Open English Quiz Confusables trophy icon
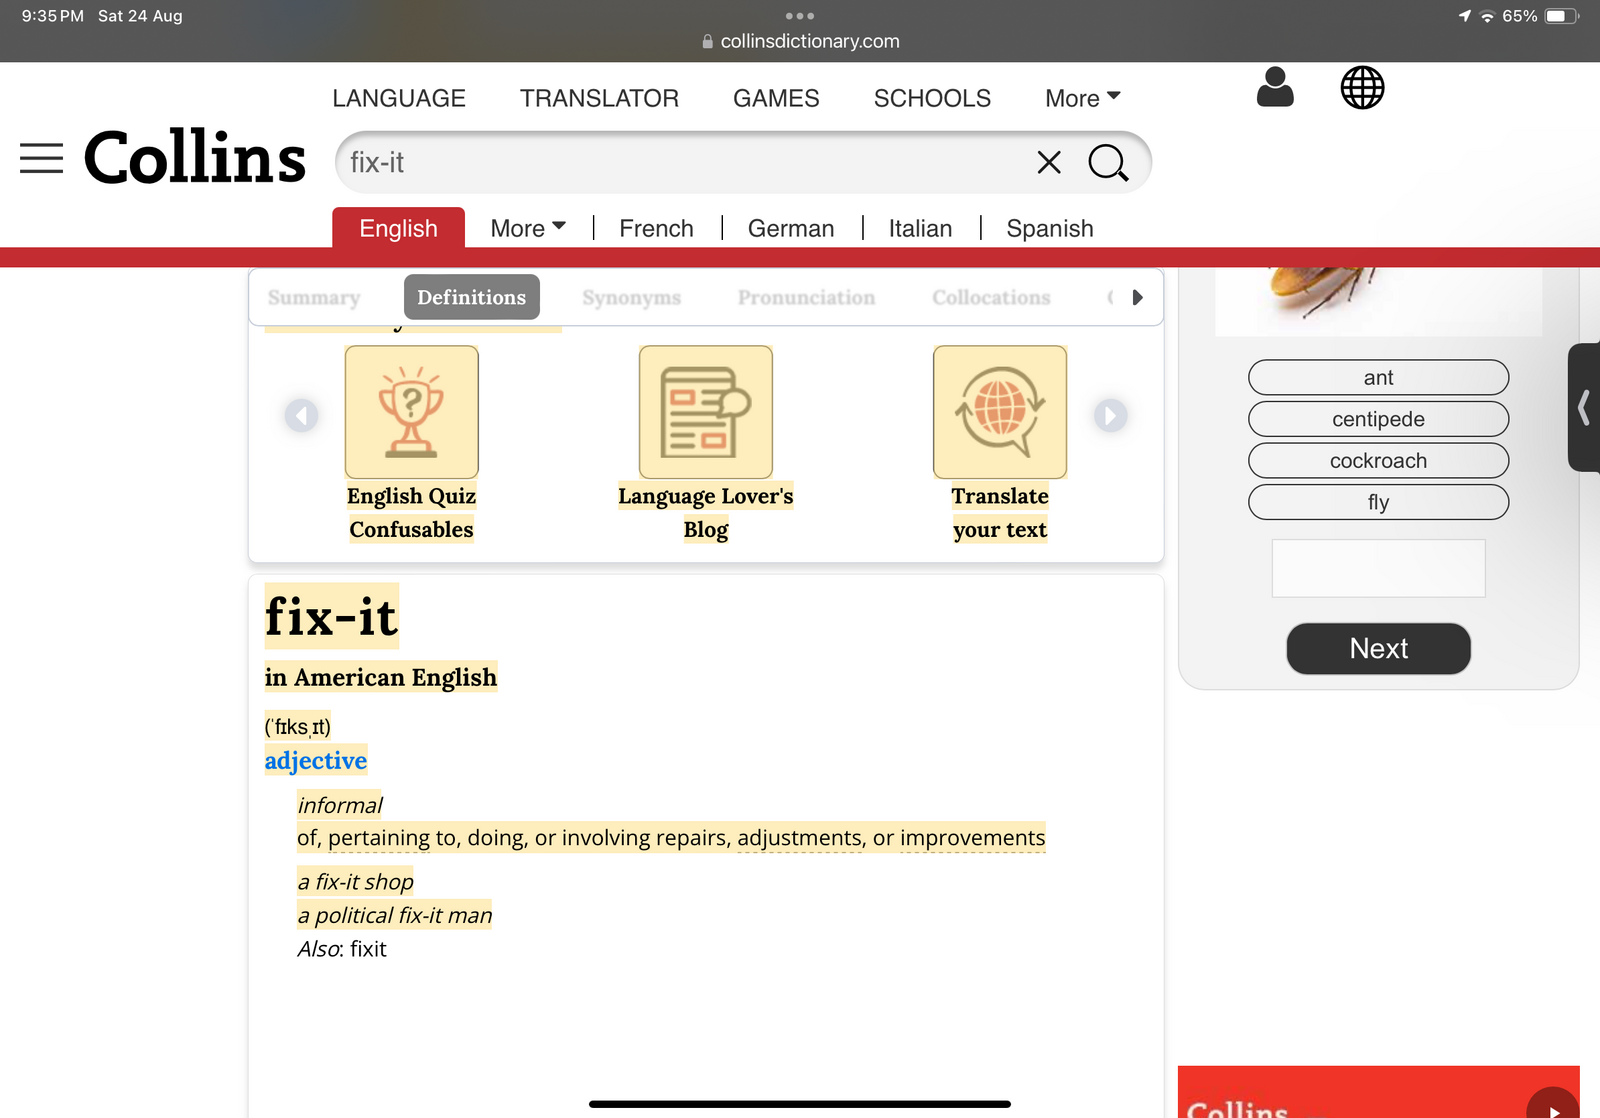The height and width of the screenshot is (1118, 1600). click(x=411, y=412)
